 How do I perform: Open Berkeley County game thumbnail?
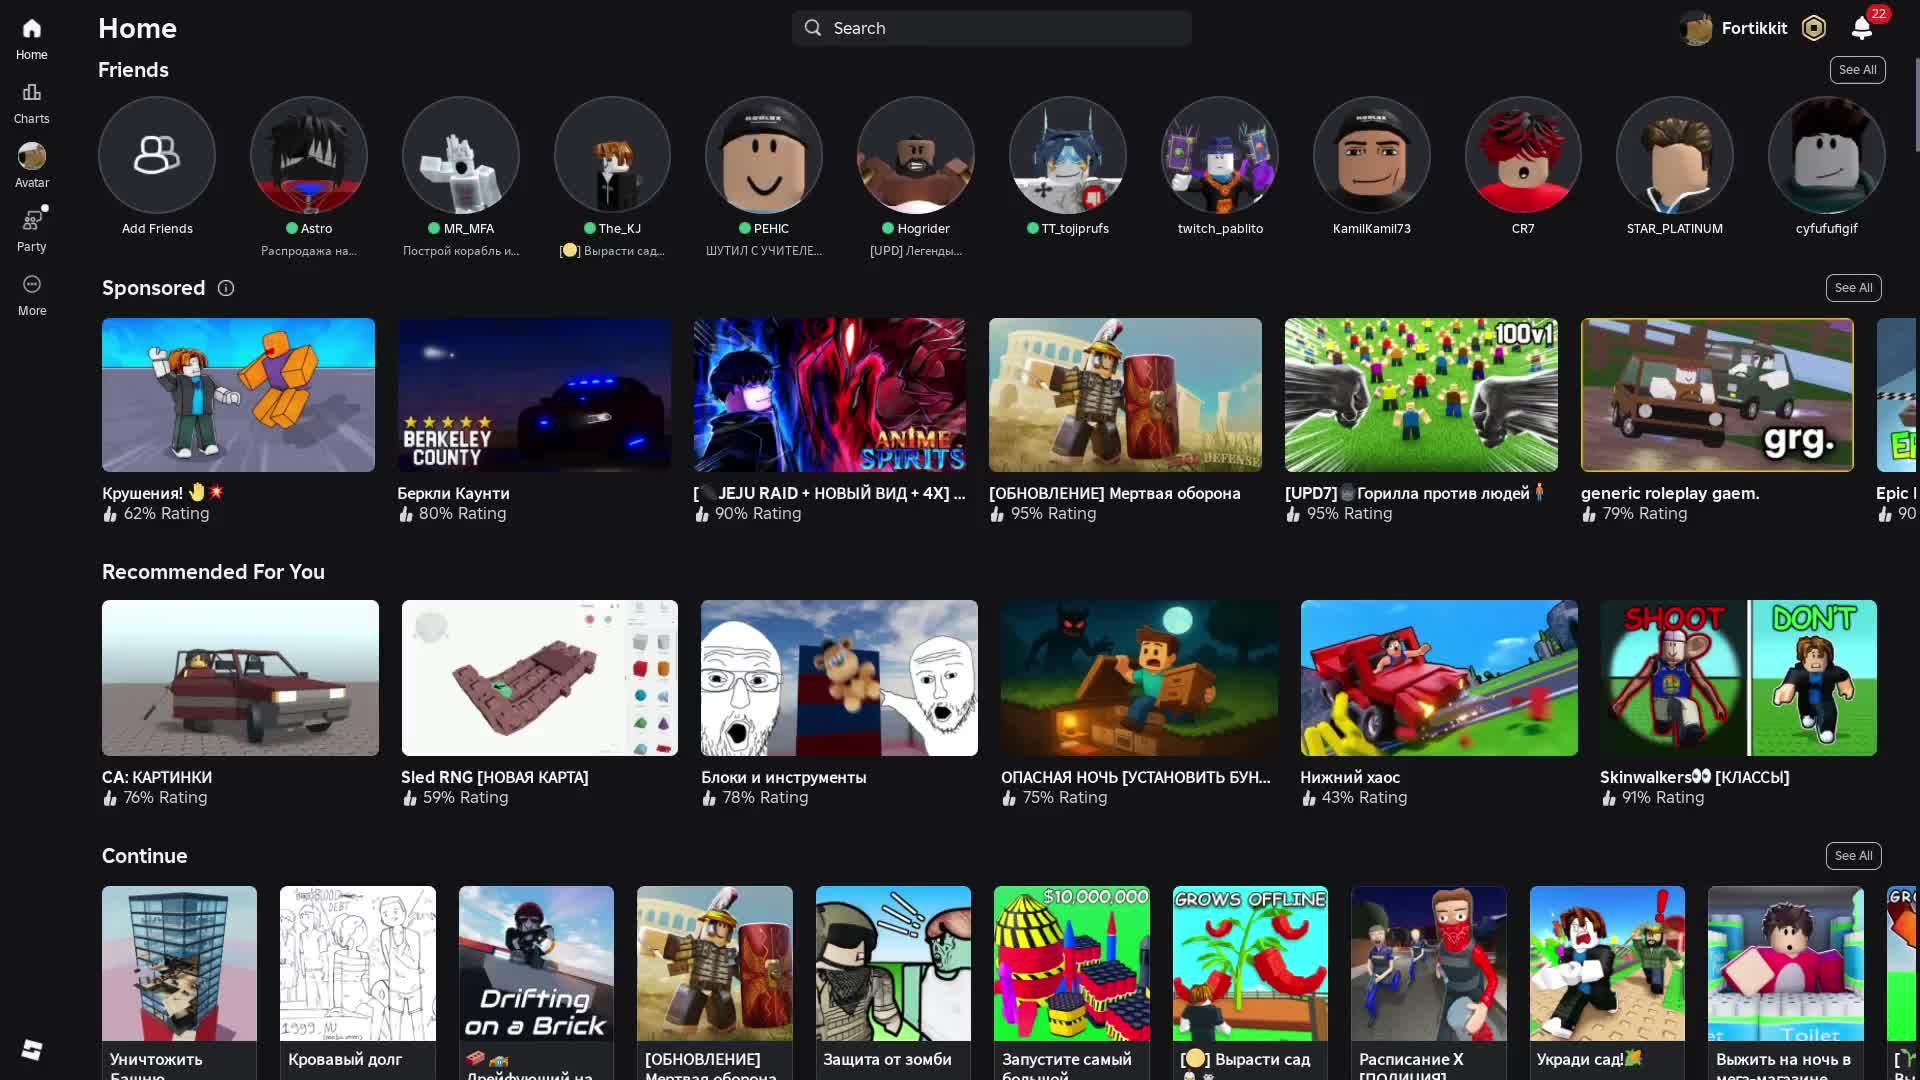[x=534, y=395]
